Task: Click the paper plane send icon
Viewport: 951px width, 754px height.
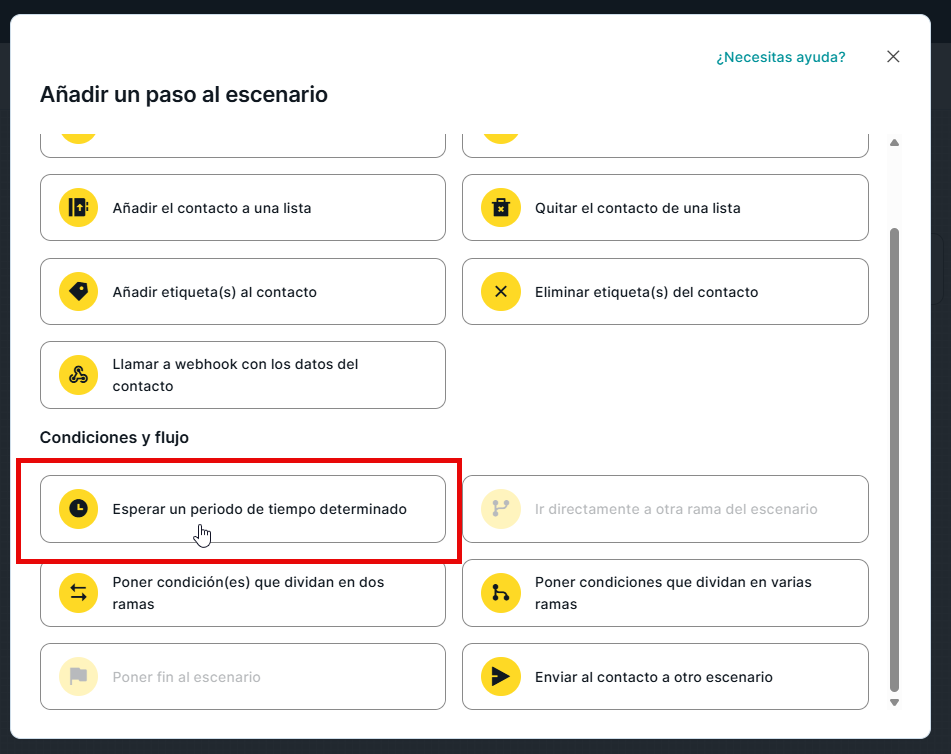Action: pyautogui.click(x=501, y=677)
